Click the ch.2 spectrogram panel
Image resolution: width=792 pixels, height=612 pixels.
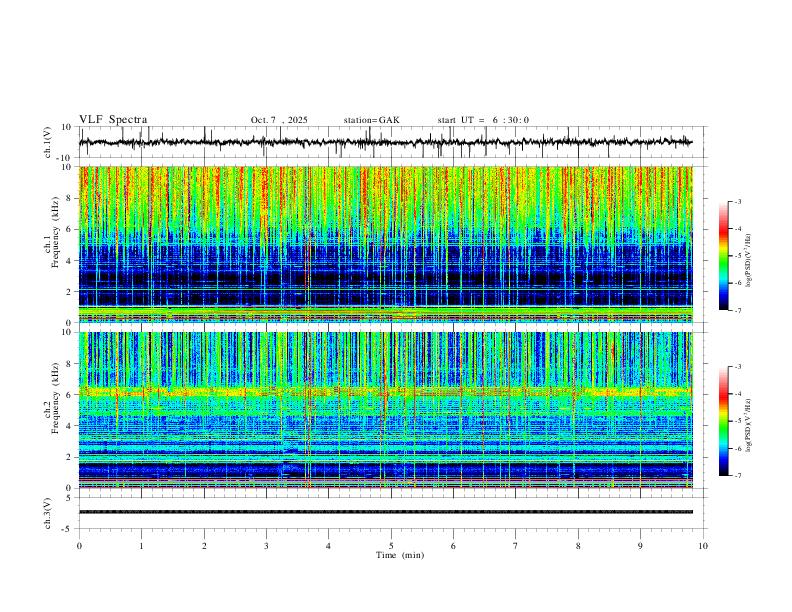pos(385,410)
